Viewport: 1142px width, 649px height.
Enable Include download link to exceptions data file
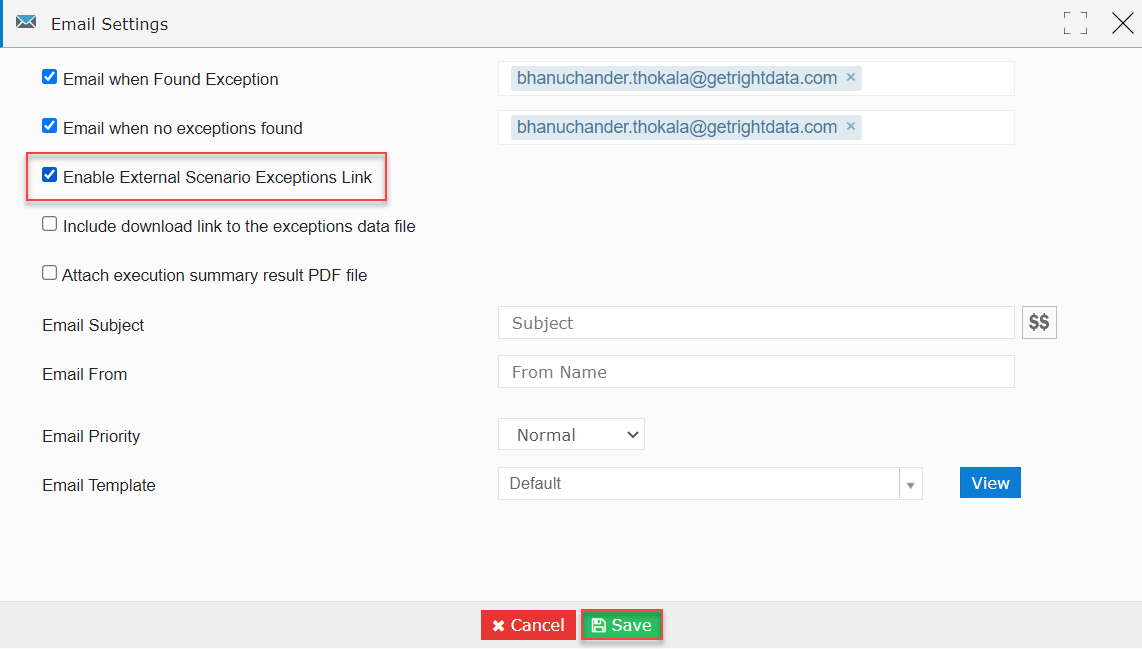(x=50, y=224)
